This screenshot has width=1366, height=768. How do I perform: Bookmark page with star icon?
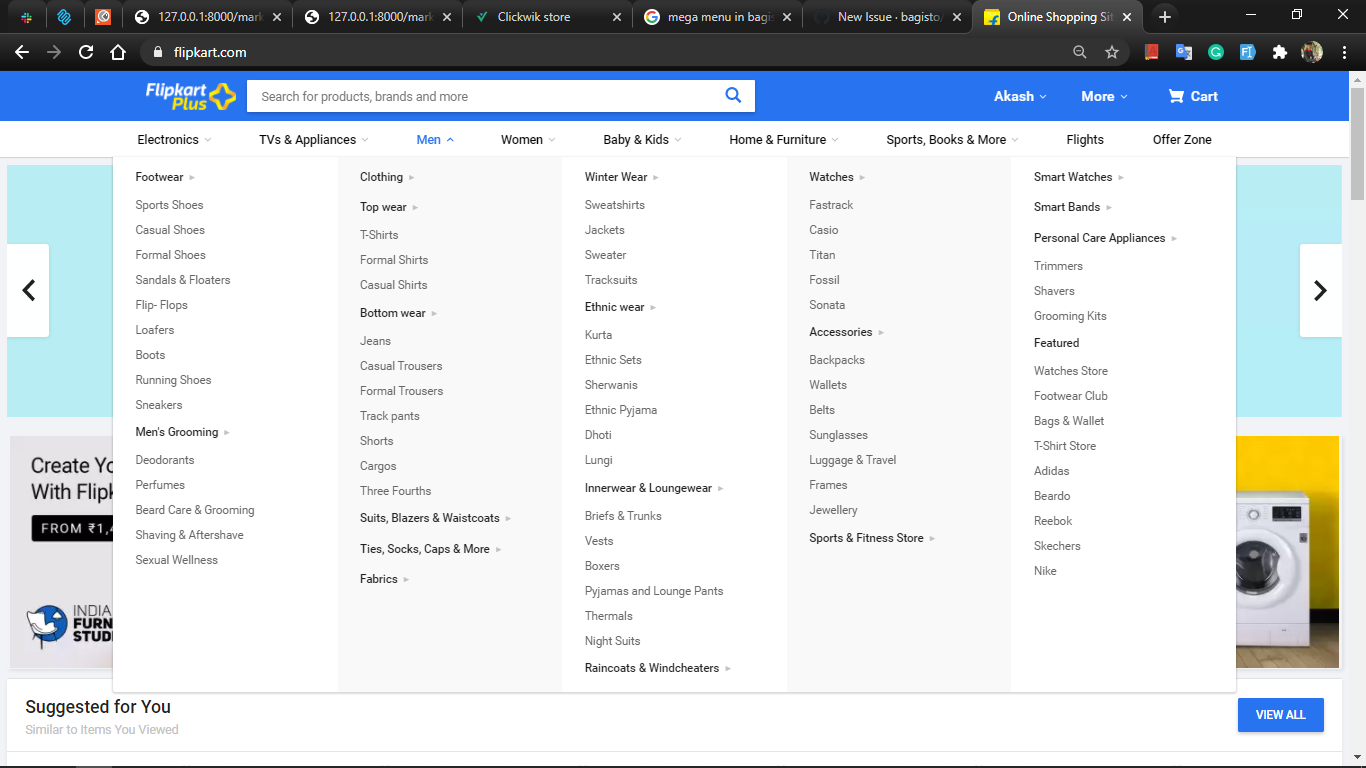(1112, 52)
